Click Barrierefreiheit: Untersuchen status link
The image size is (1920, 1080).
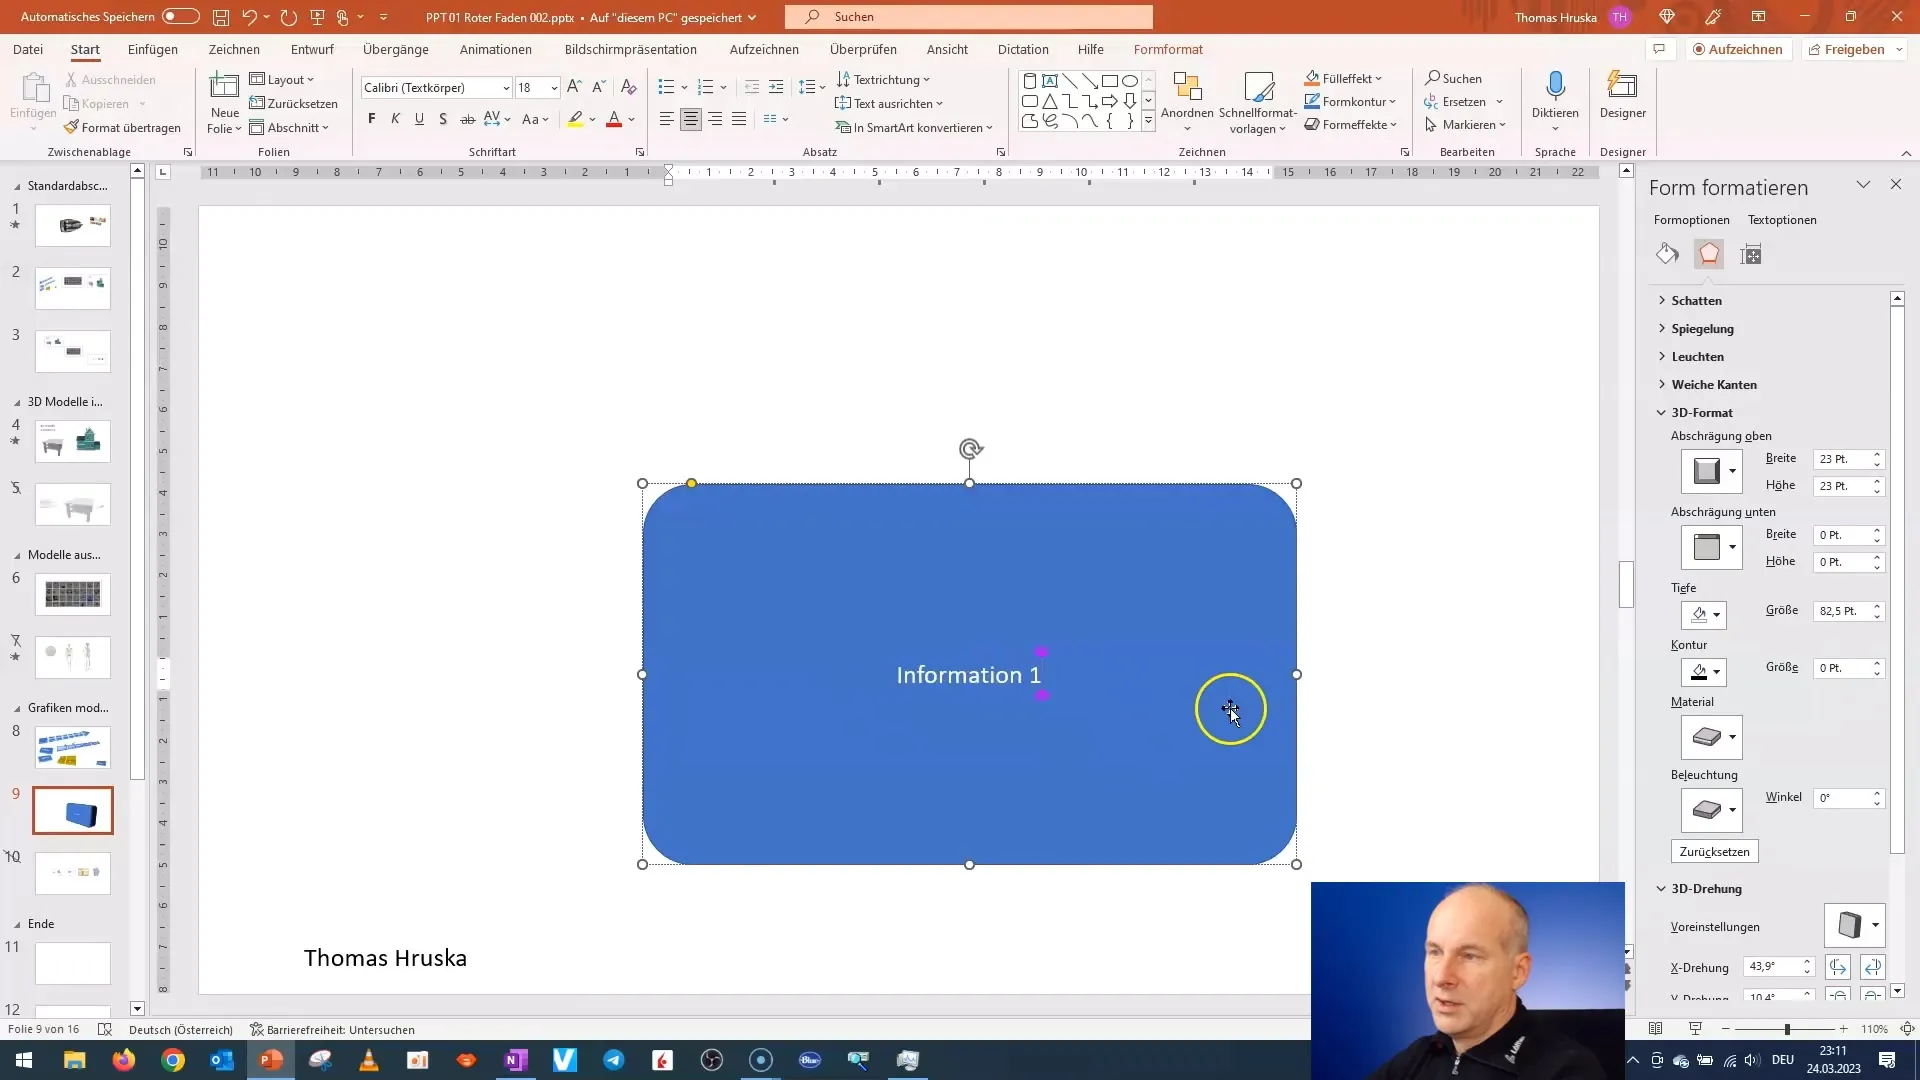click(x=332, y=1029)
